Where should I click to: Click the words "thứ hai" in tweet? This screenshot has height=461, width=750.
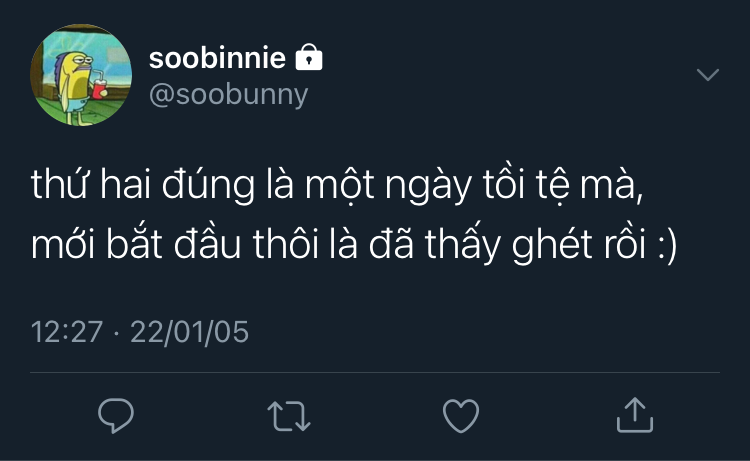(x=91, y=184)
